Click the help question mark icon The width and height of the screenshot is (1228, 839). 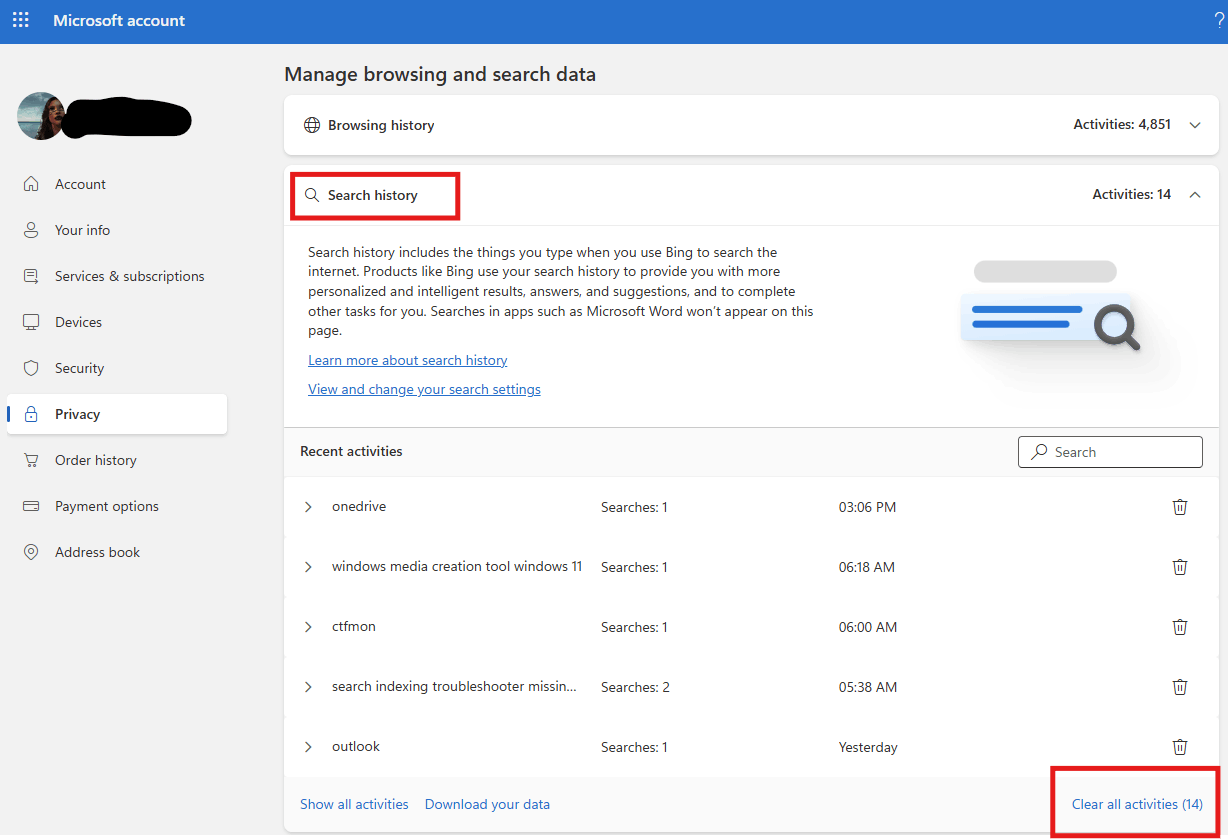1219,20
